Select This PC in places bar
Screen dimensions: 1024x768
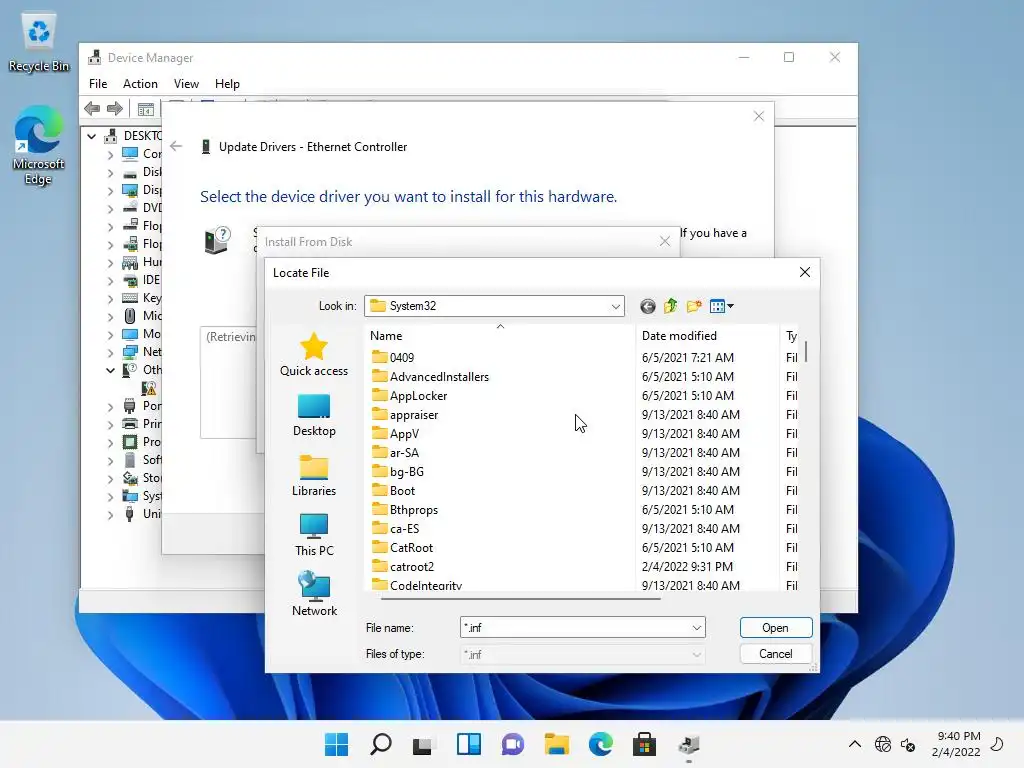[313, 536]
